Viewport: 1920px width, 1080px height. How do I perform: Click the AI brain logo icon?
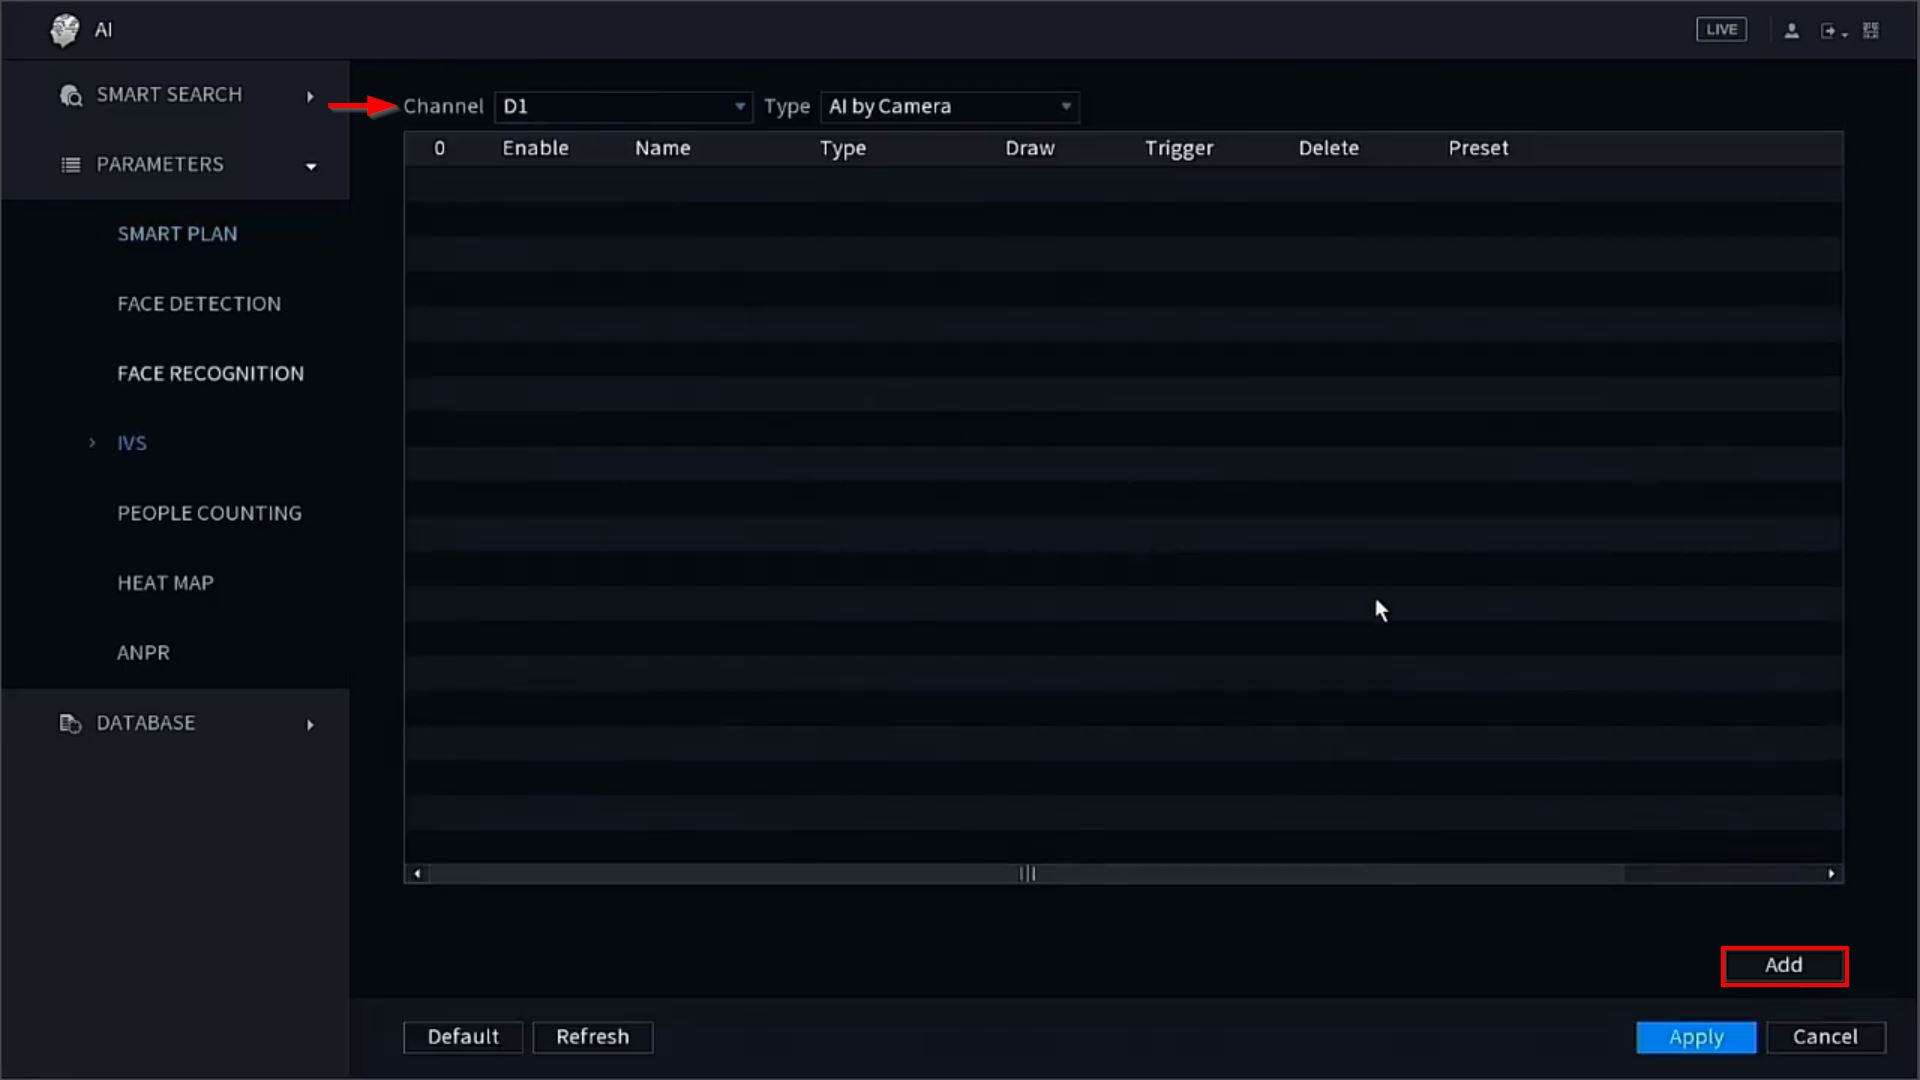[x=65, y=30]
